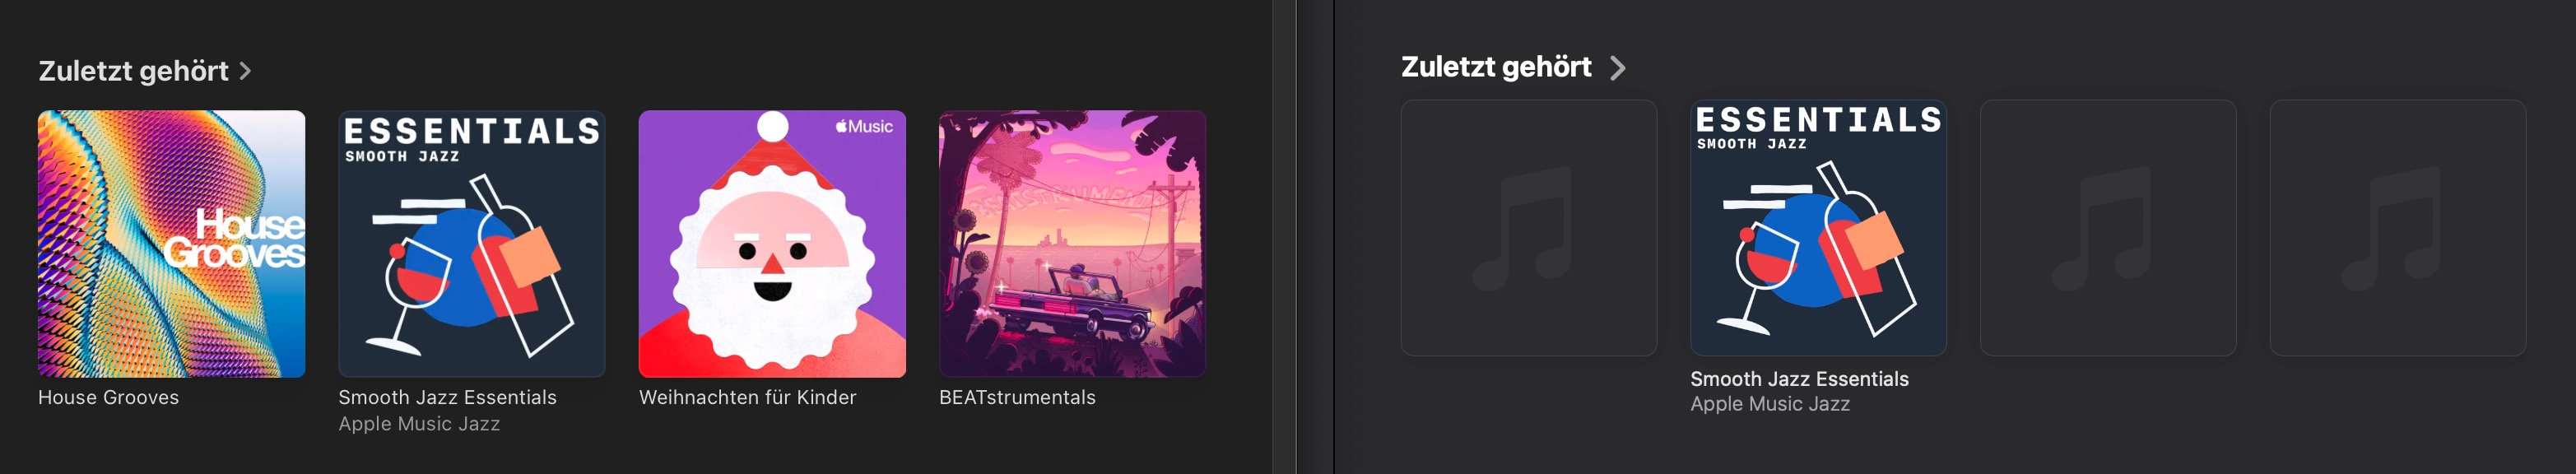2576x474 pixels.
Task: Click the BEATstrumentals title text
Action: [1017, 397]
